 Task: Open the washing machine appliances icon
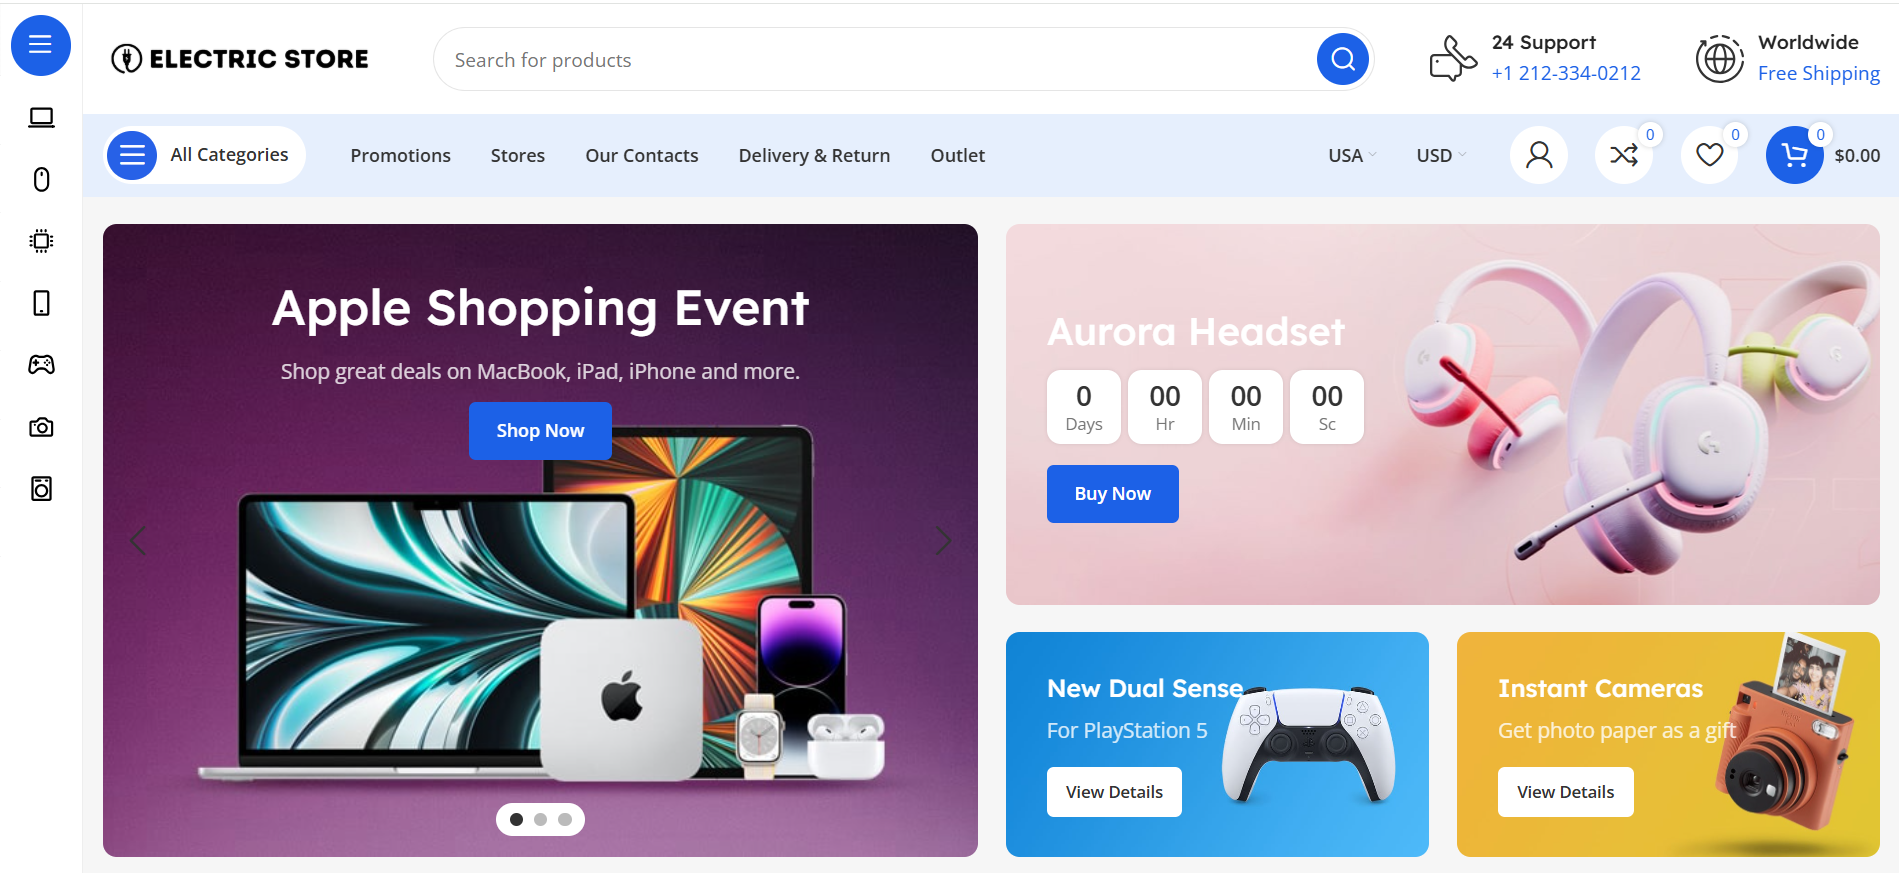[41, 489]
